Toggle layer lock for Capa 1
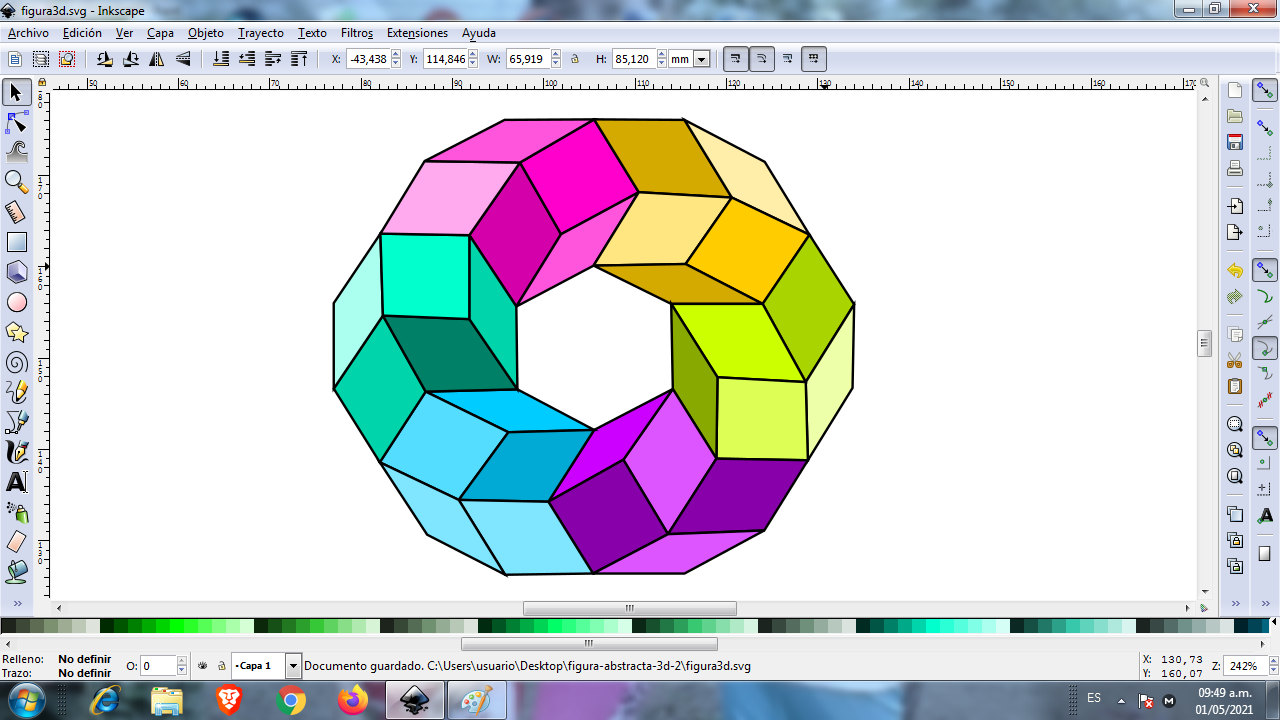 (221, 665)
